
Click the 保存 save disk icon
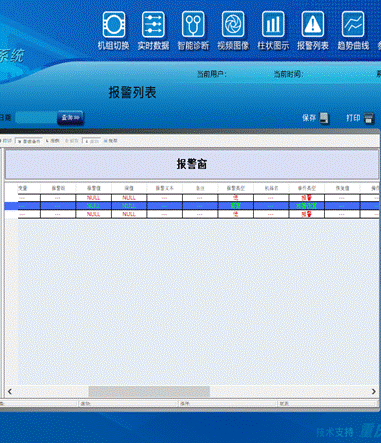pyautogui.click(x=324, y=118)
